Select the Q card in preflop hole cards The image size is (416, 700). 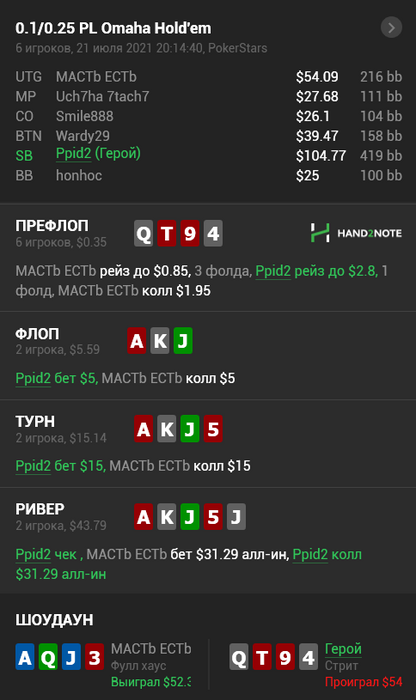[x=143, y=233]
